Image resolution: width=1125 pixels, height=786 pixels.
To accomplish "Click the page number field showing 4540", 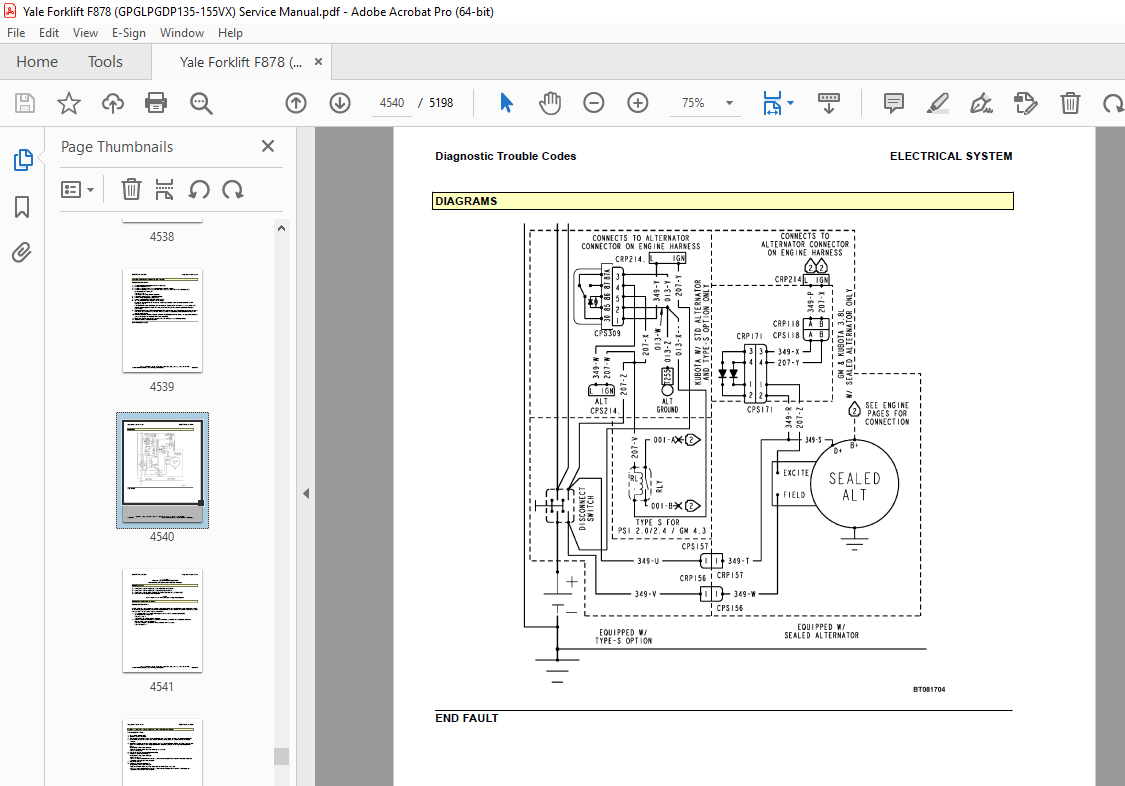I will [392, 103].
